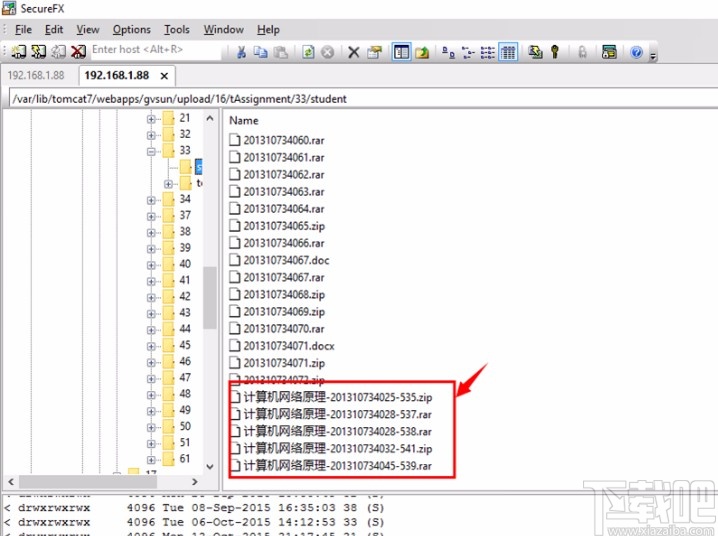
Task: Click the tree scrollbar up arrow
Action: 210,118
